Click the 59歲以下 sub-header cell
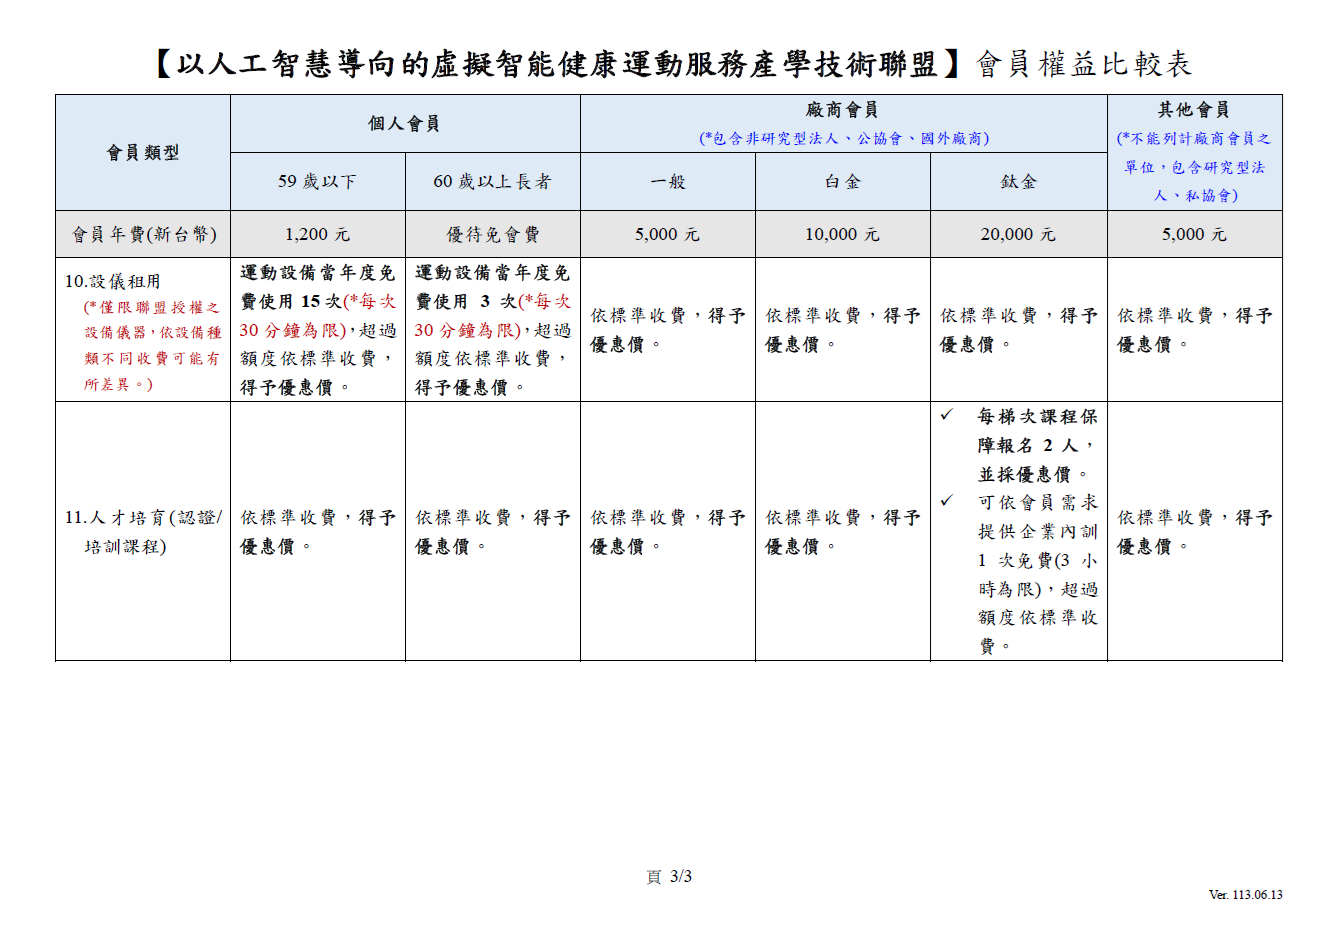The image size is (1337, 945). point(317,182)
